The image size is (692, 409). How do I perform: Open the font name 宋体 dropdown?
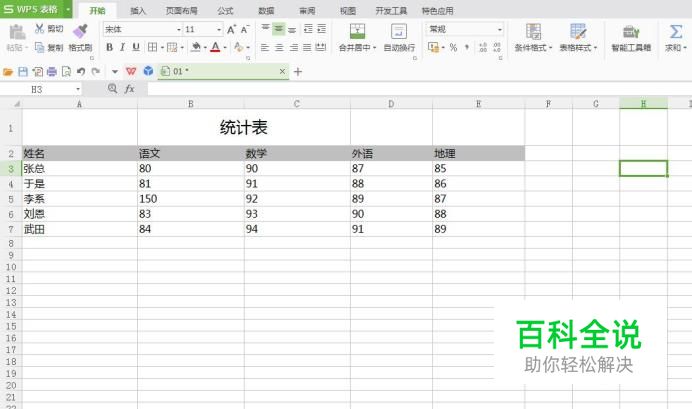point(179,30)
